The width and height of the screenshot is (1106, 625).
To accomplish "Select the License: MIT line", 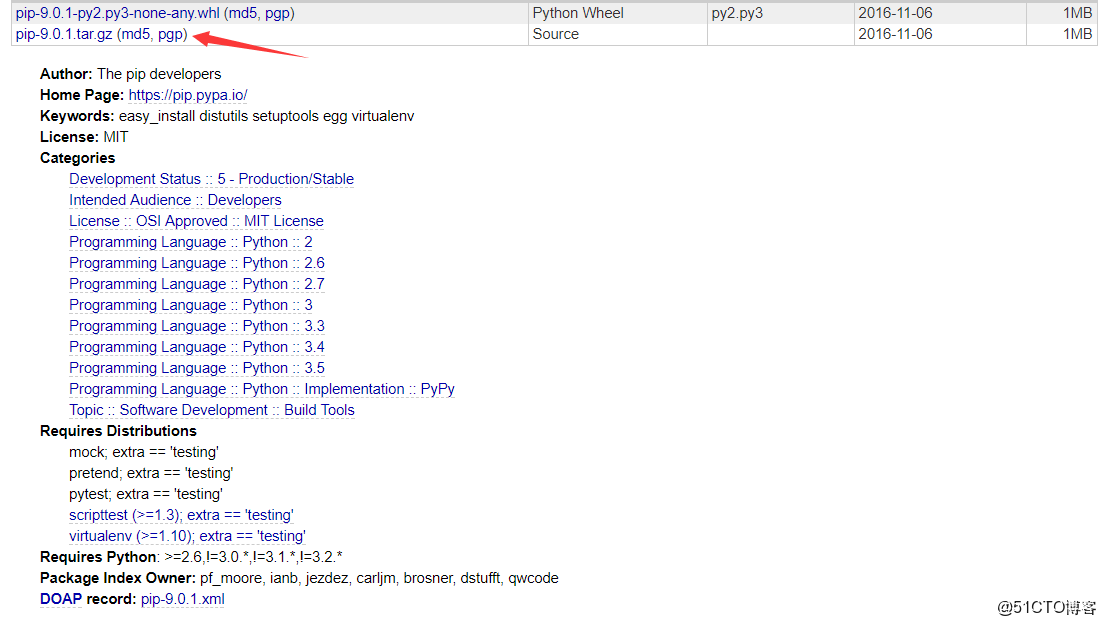I will (x=84, y=137).
